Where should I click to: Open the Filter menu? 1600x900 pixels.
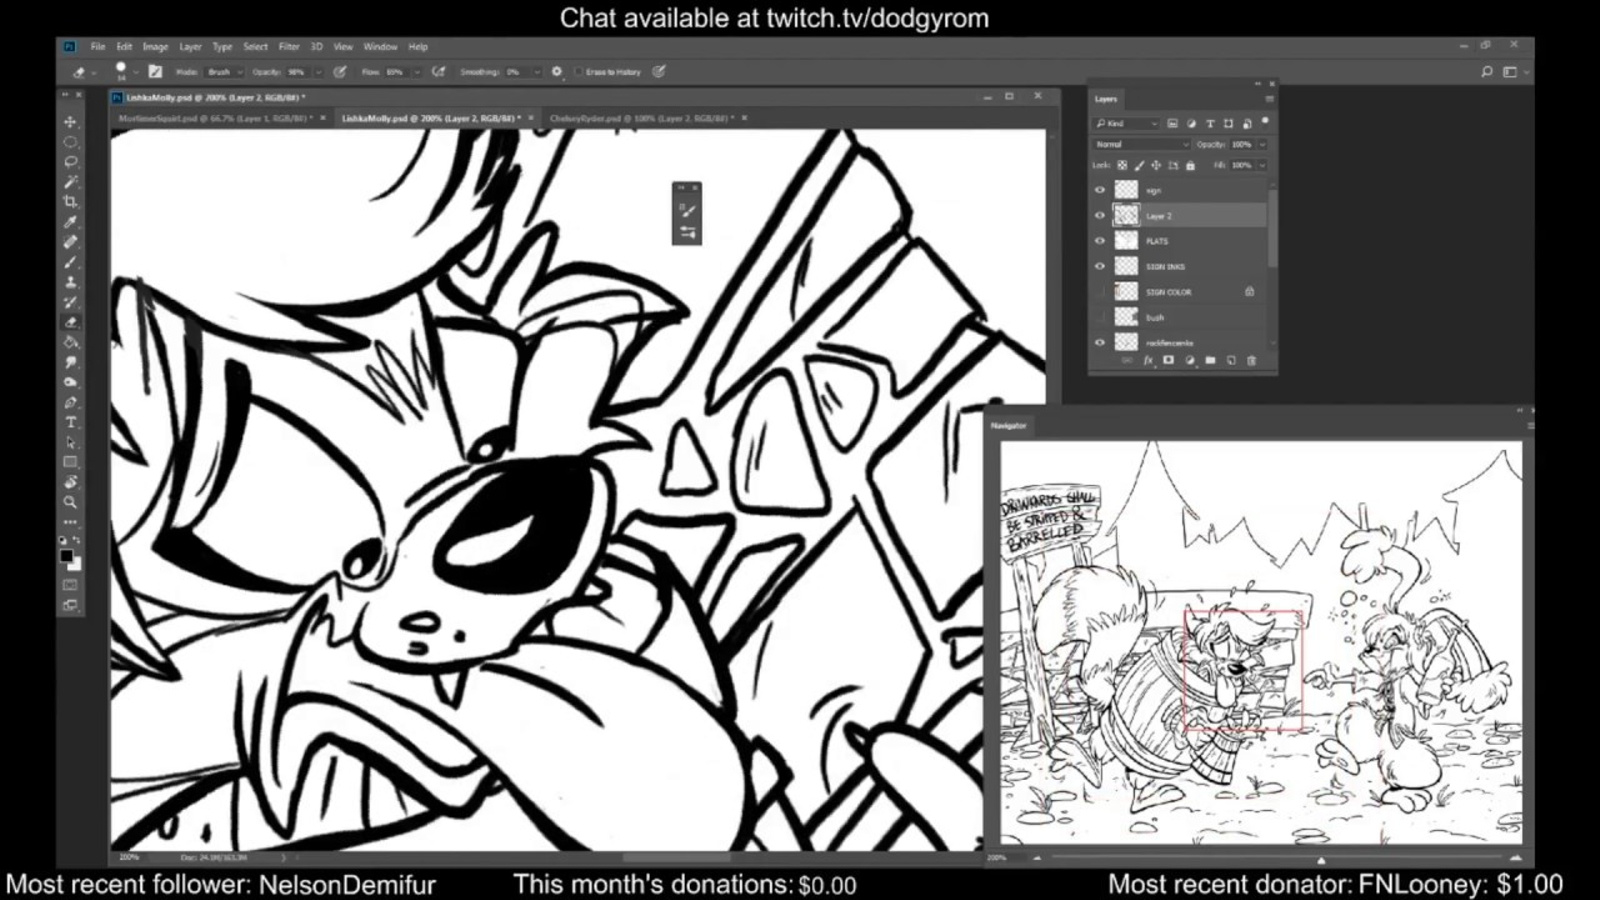(x=289, y=47)
